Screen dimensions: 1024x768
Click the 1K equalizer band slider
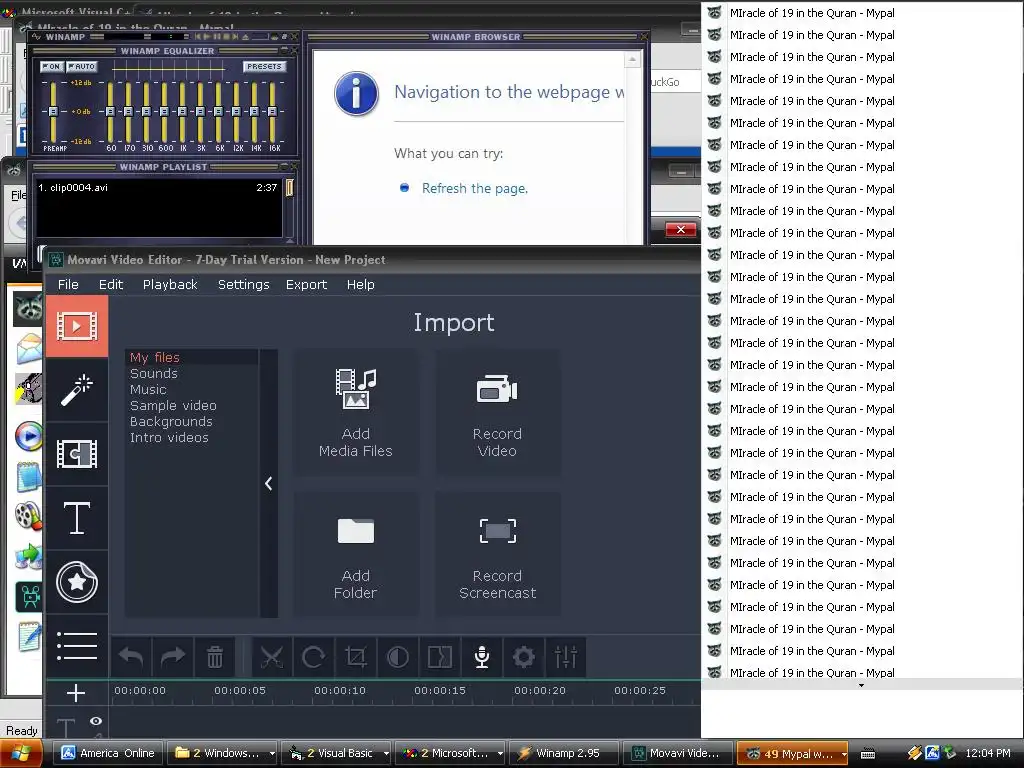tap(183, 112)
